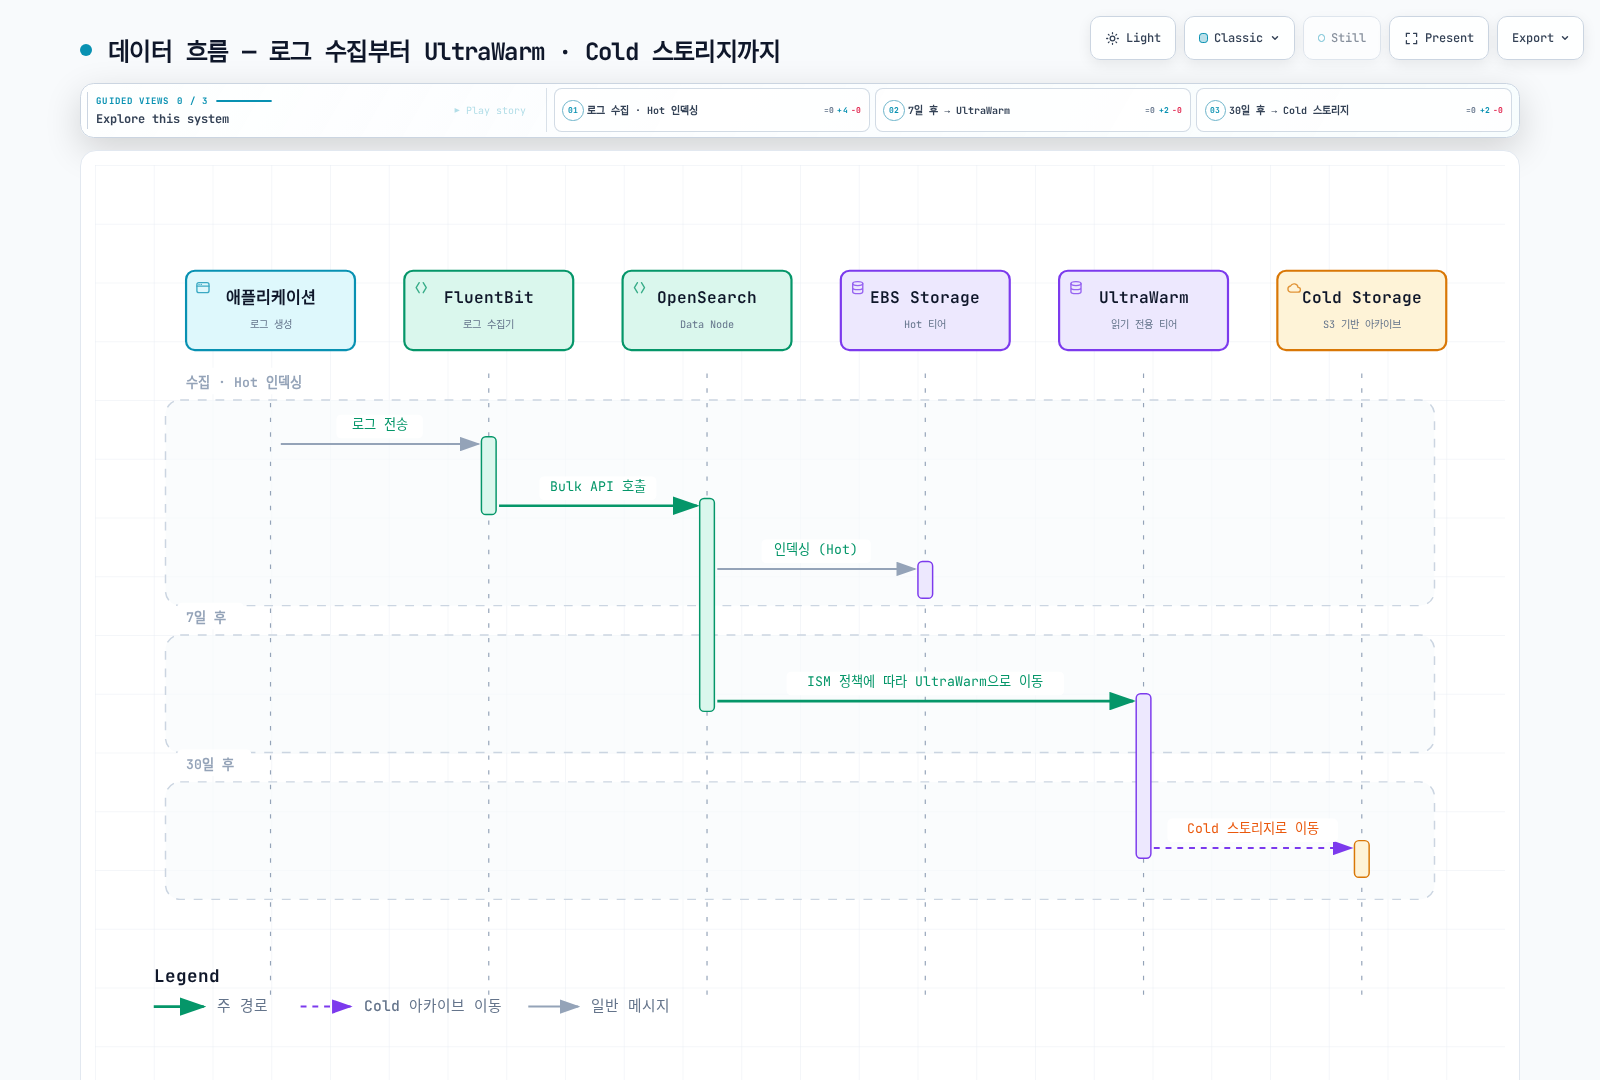
Task: Select the 애플리케이션 participant box
Action: 271,310
